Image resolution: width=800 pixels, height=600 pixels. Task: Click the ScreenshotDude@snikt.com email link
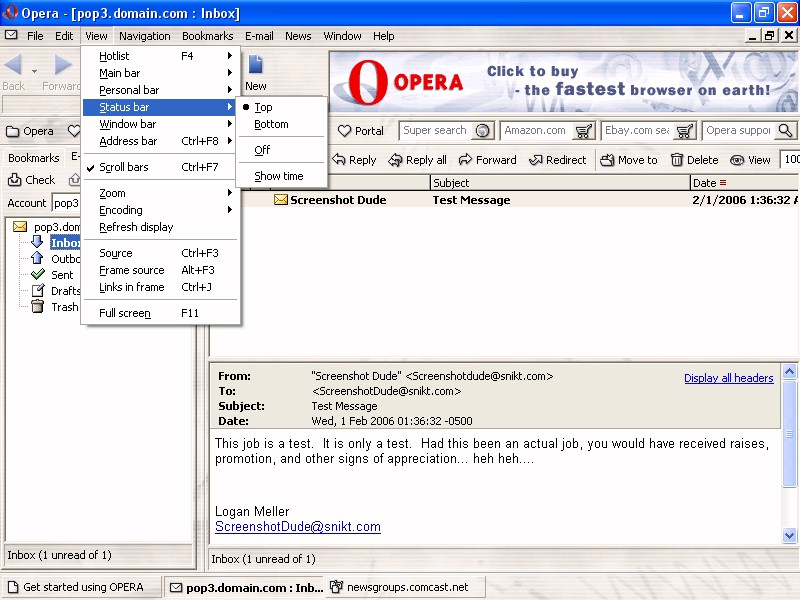pos(298,527)
